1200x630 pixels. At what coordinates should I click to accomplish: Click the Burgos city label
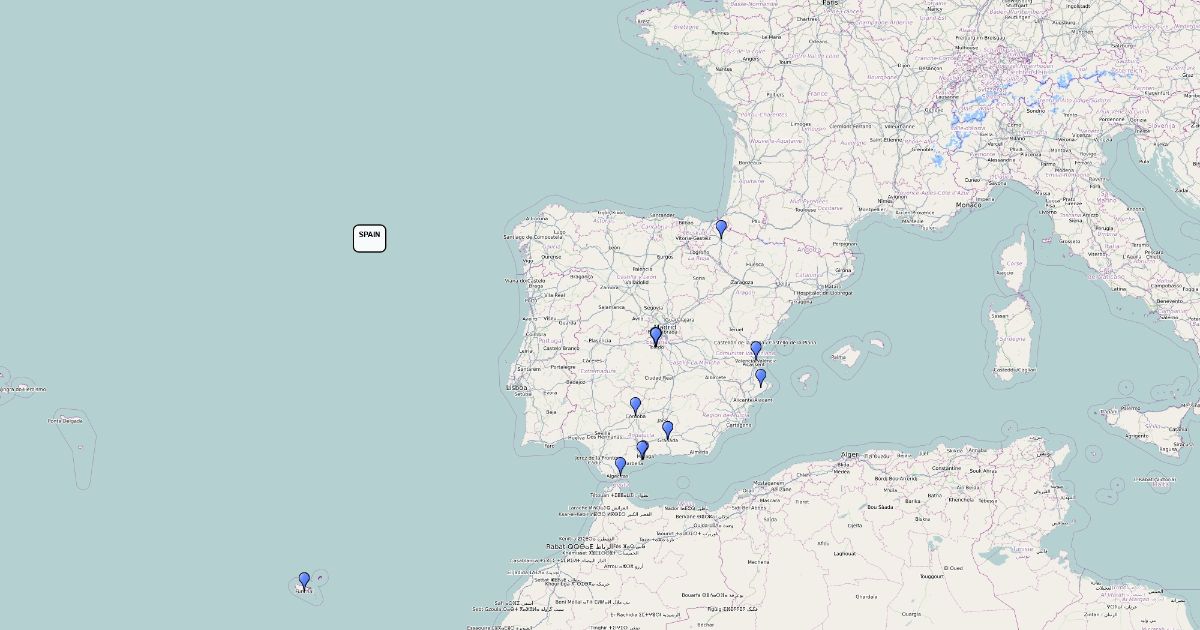(664, 257)
